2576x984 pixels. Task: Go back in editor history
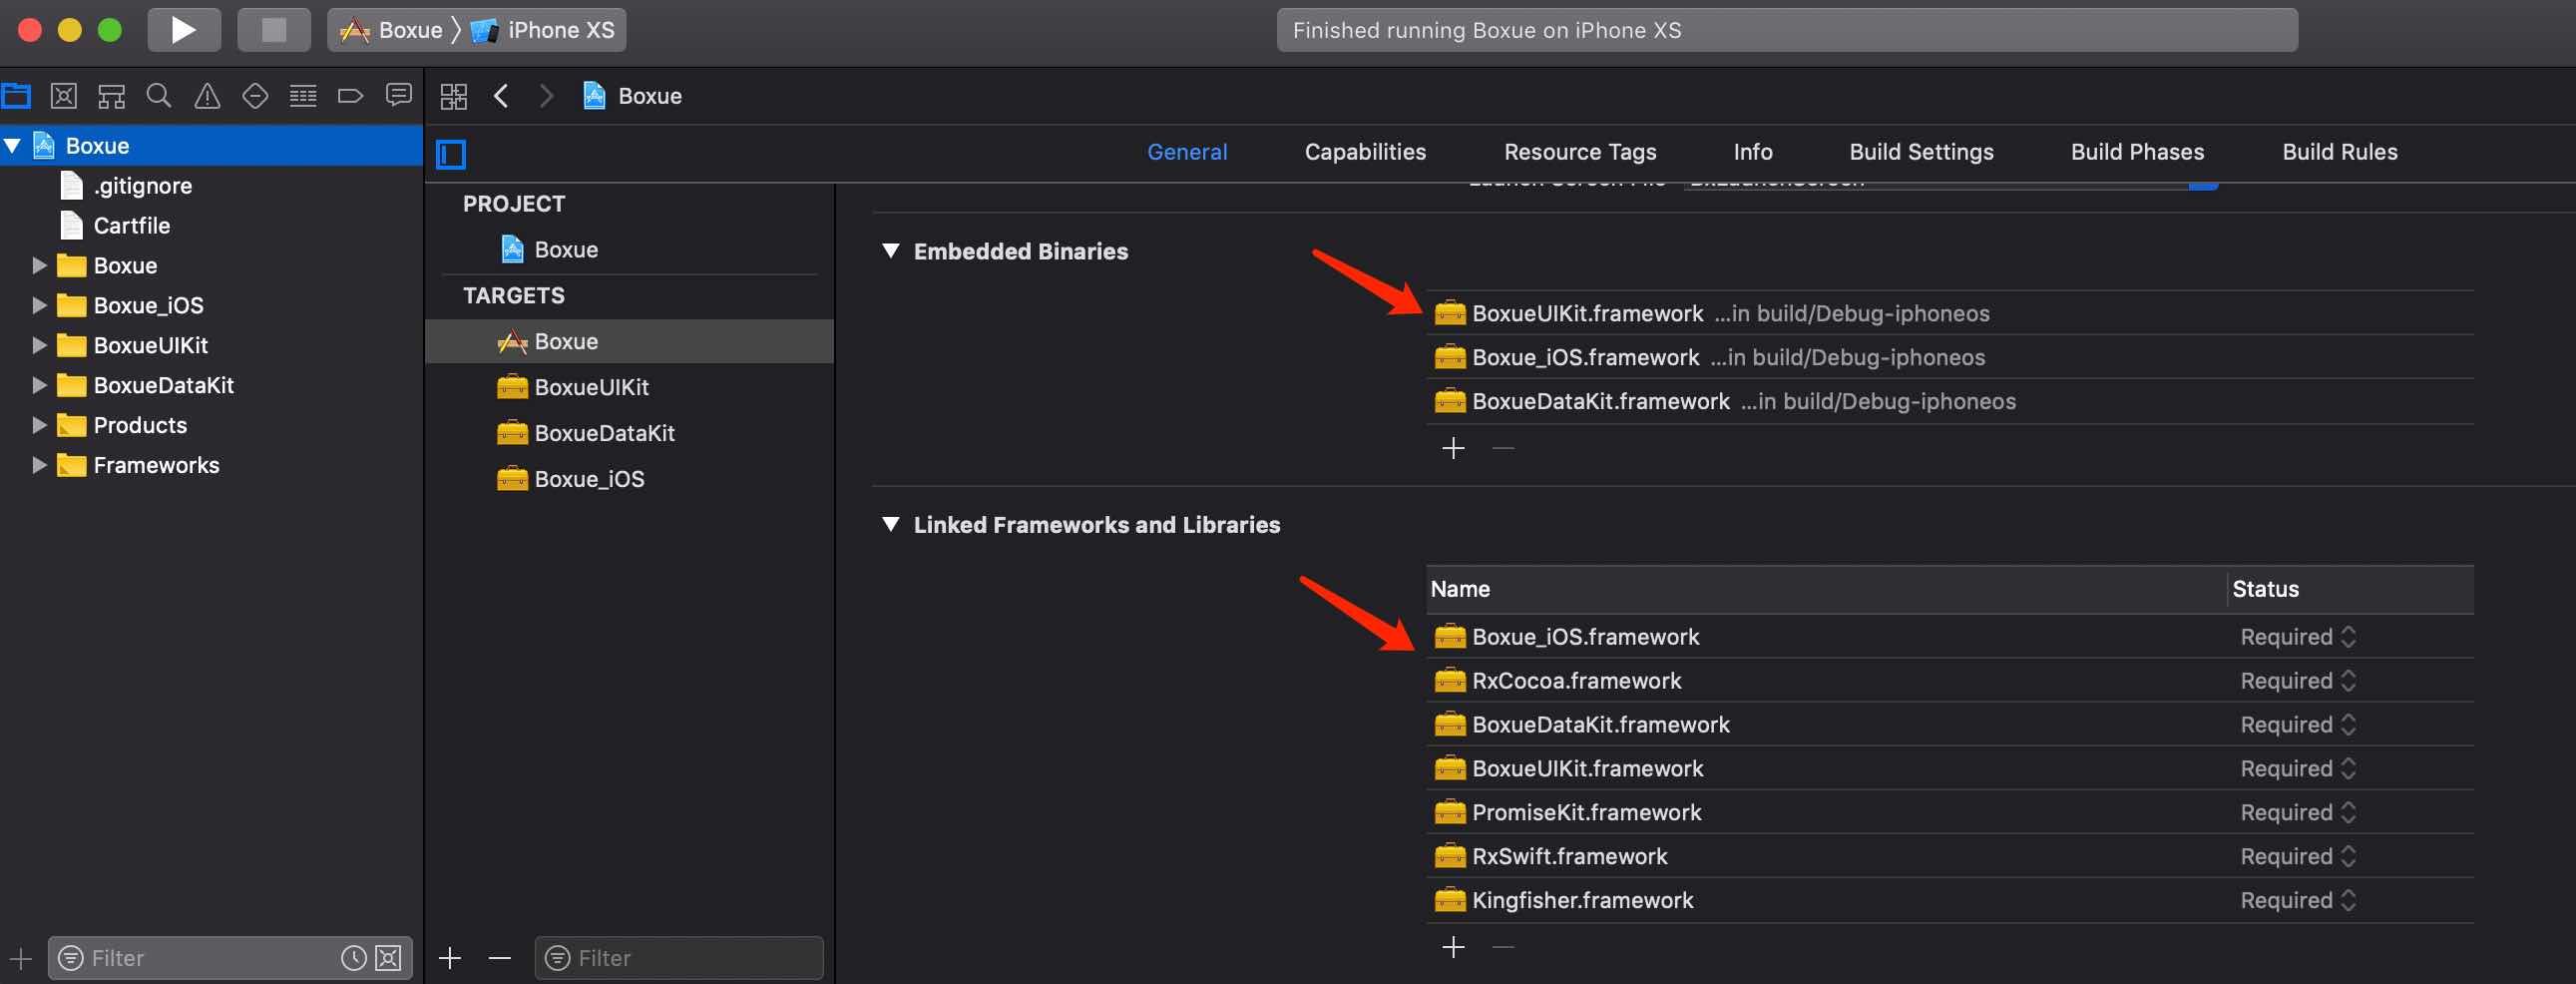click(501, 96)
